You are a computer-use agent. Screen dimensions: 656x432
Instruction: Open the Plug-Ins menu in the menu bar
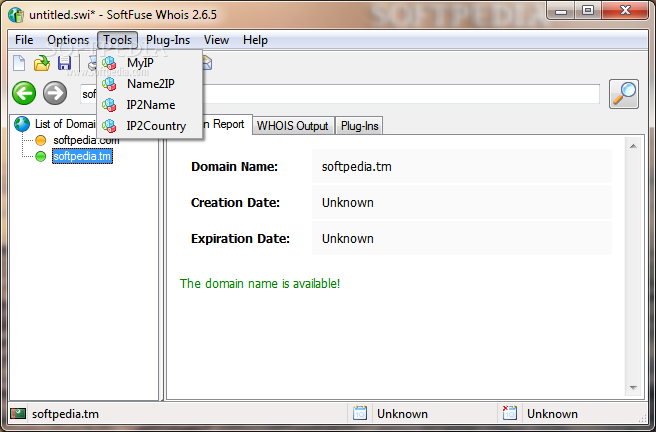coord(168,40)
